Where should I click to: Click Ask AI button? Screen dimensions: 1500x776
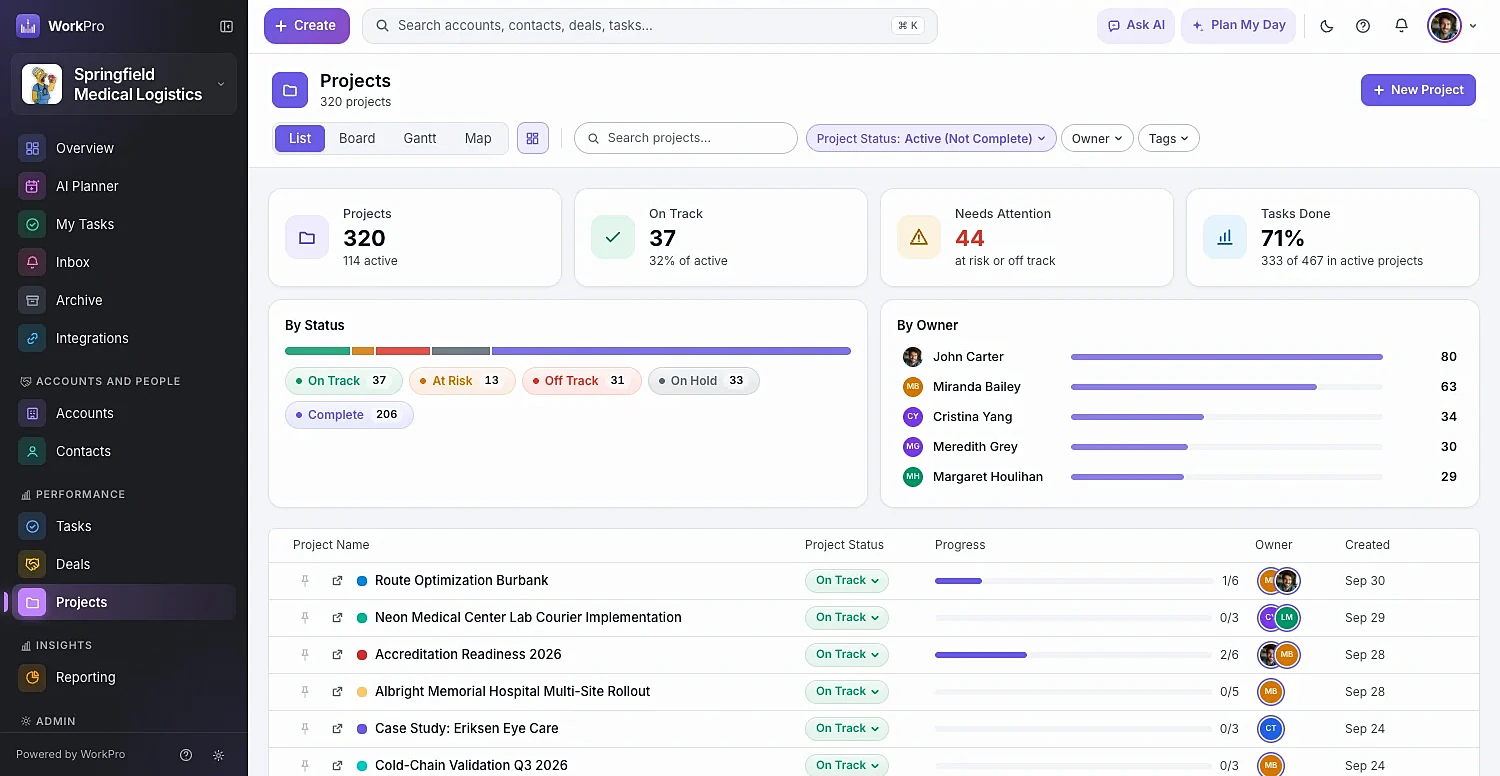tap(1136, 26)
